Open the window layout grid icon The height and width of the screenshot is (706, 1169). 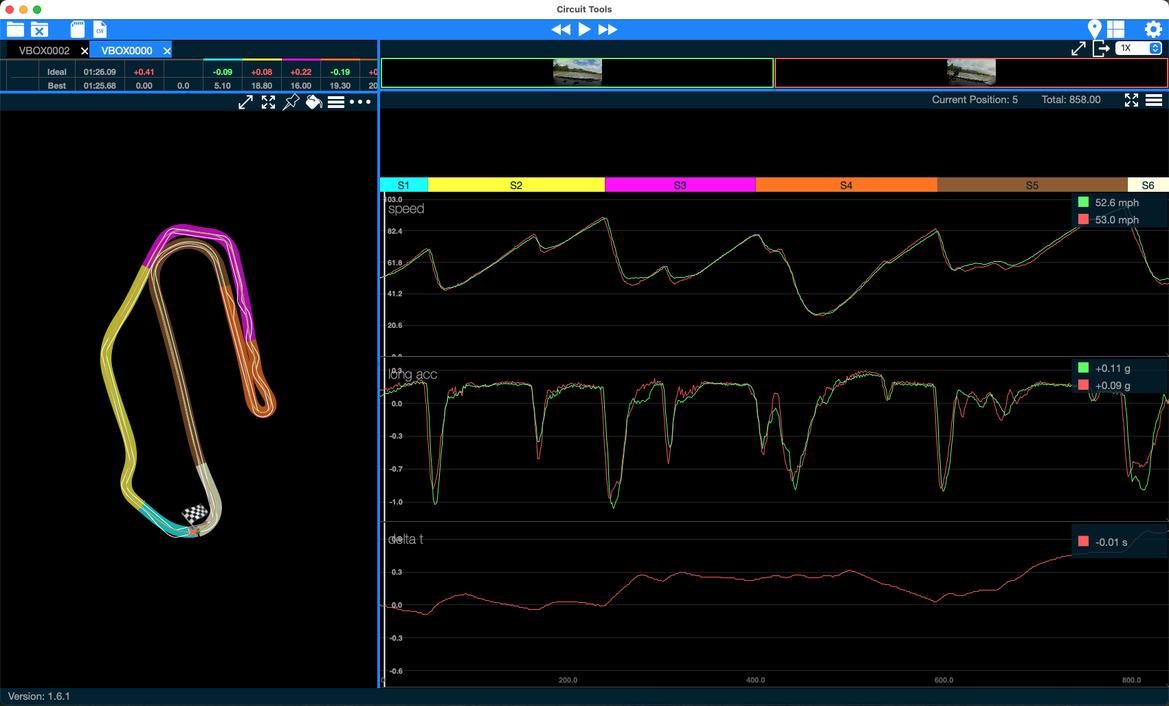[x=1116, y=30]
